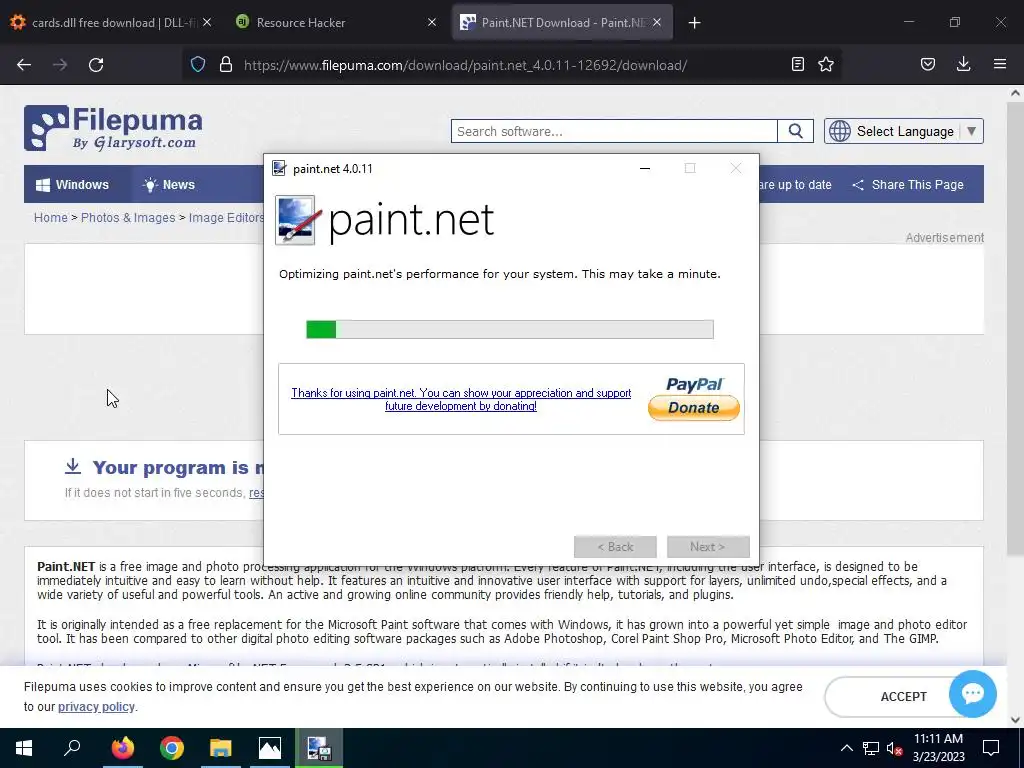Viewport: 1024px width, 768px height.
Task: Click the muted volume tray icon
Action: (894, 748)
